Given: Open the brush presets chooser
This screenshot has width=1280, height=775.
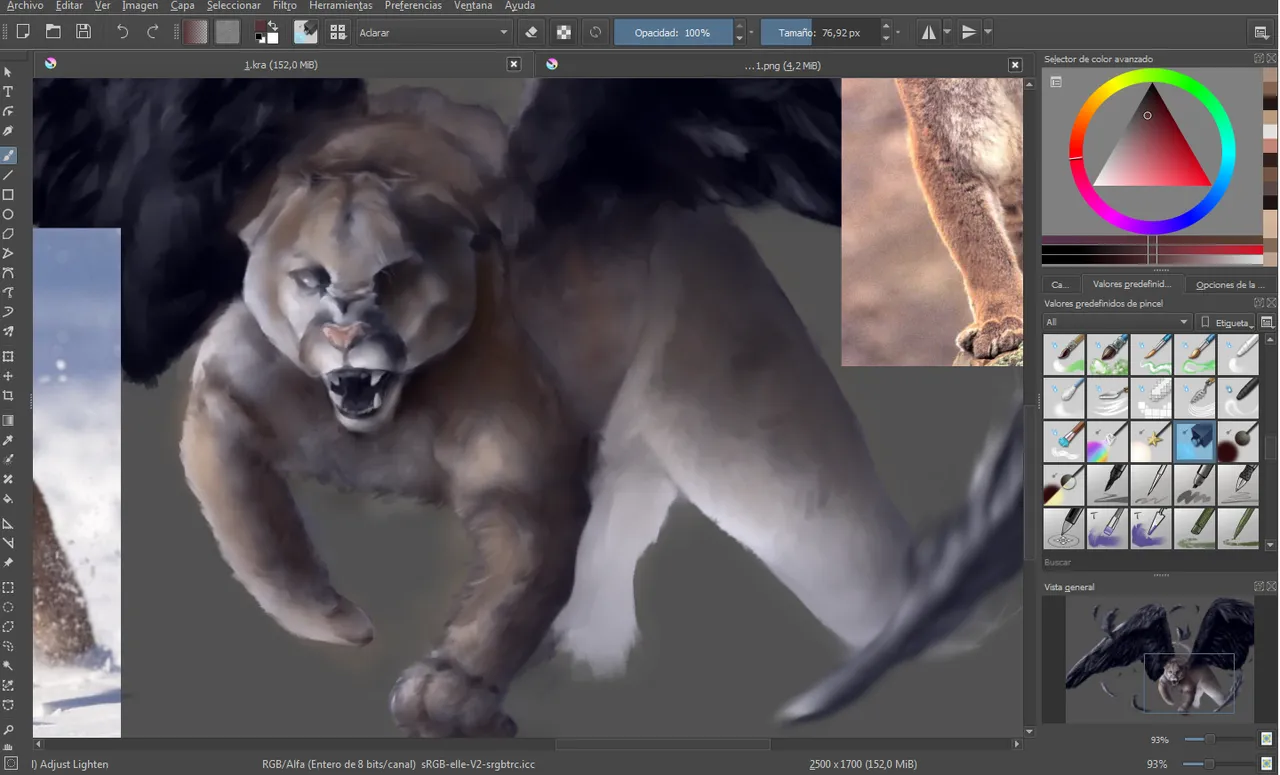Looking at the screenshot, I should tap(338, 32).
